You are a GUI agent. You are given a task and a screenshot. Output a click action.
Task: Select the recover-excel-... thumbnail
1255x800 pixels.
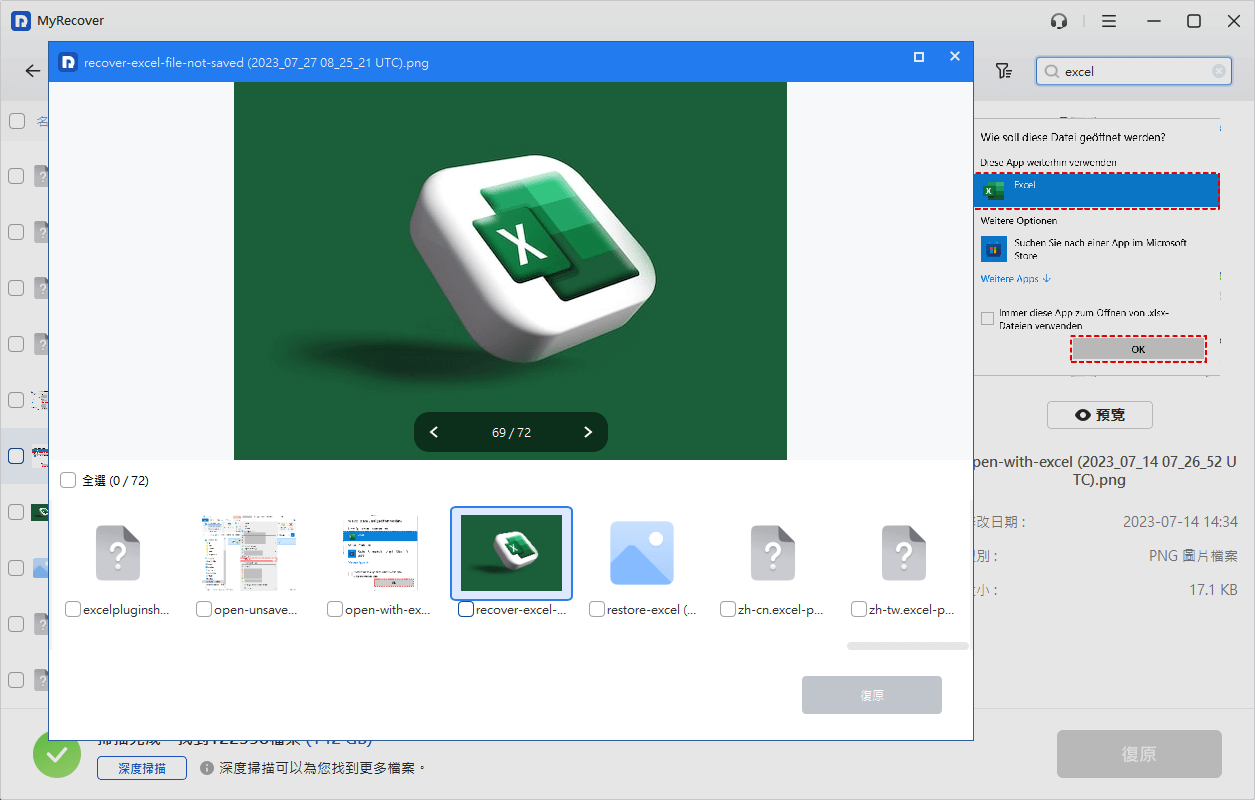click(x=511, y=553)
